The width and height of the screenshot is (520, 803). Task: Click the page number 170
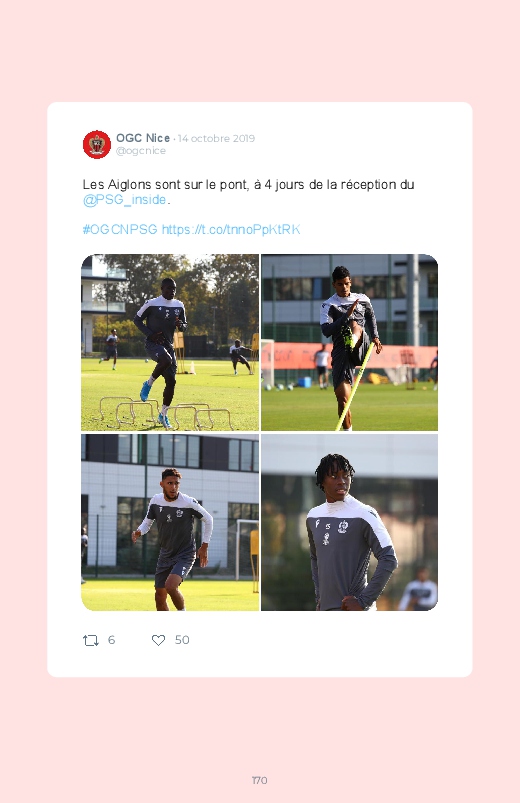(x=260, y=780)
